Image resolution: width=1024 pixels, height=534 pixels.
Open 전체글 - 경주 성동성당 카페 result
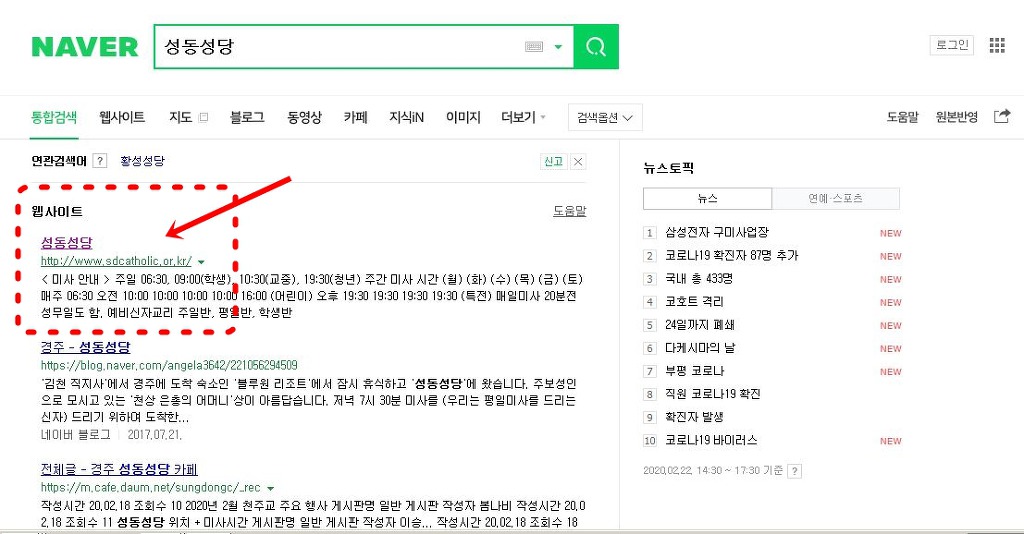pos(119,469)
